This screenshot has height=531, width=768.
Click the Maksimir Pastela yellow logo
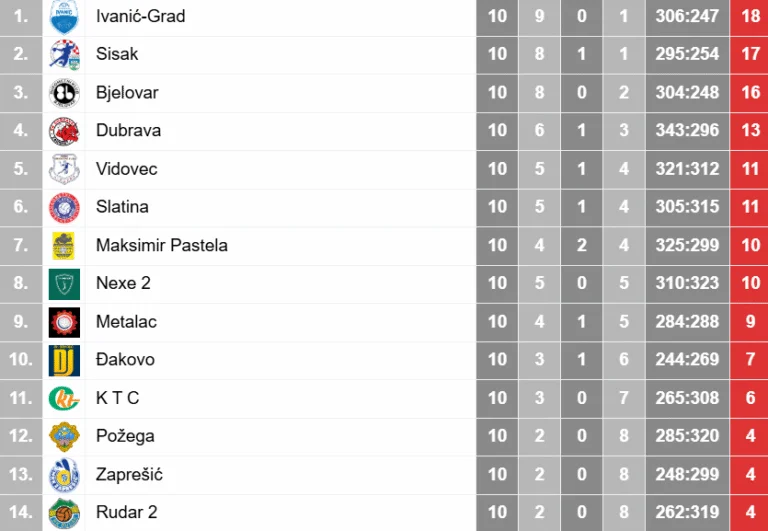[x=64, y=245]
